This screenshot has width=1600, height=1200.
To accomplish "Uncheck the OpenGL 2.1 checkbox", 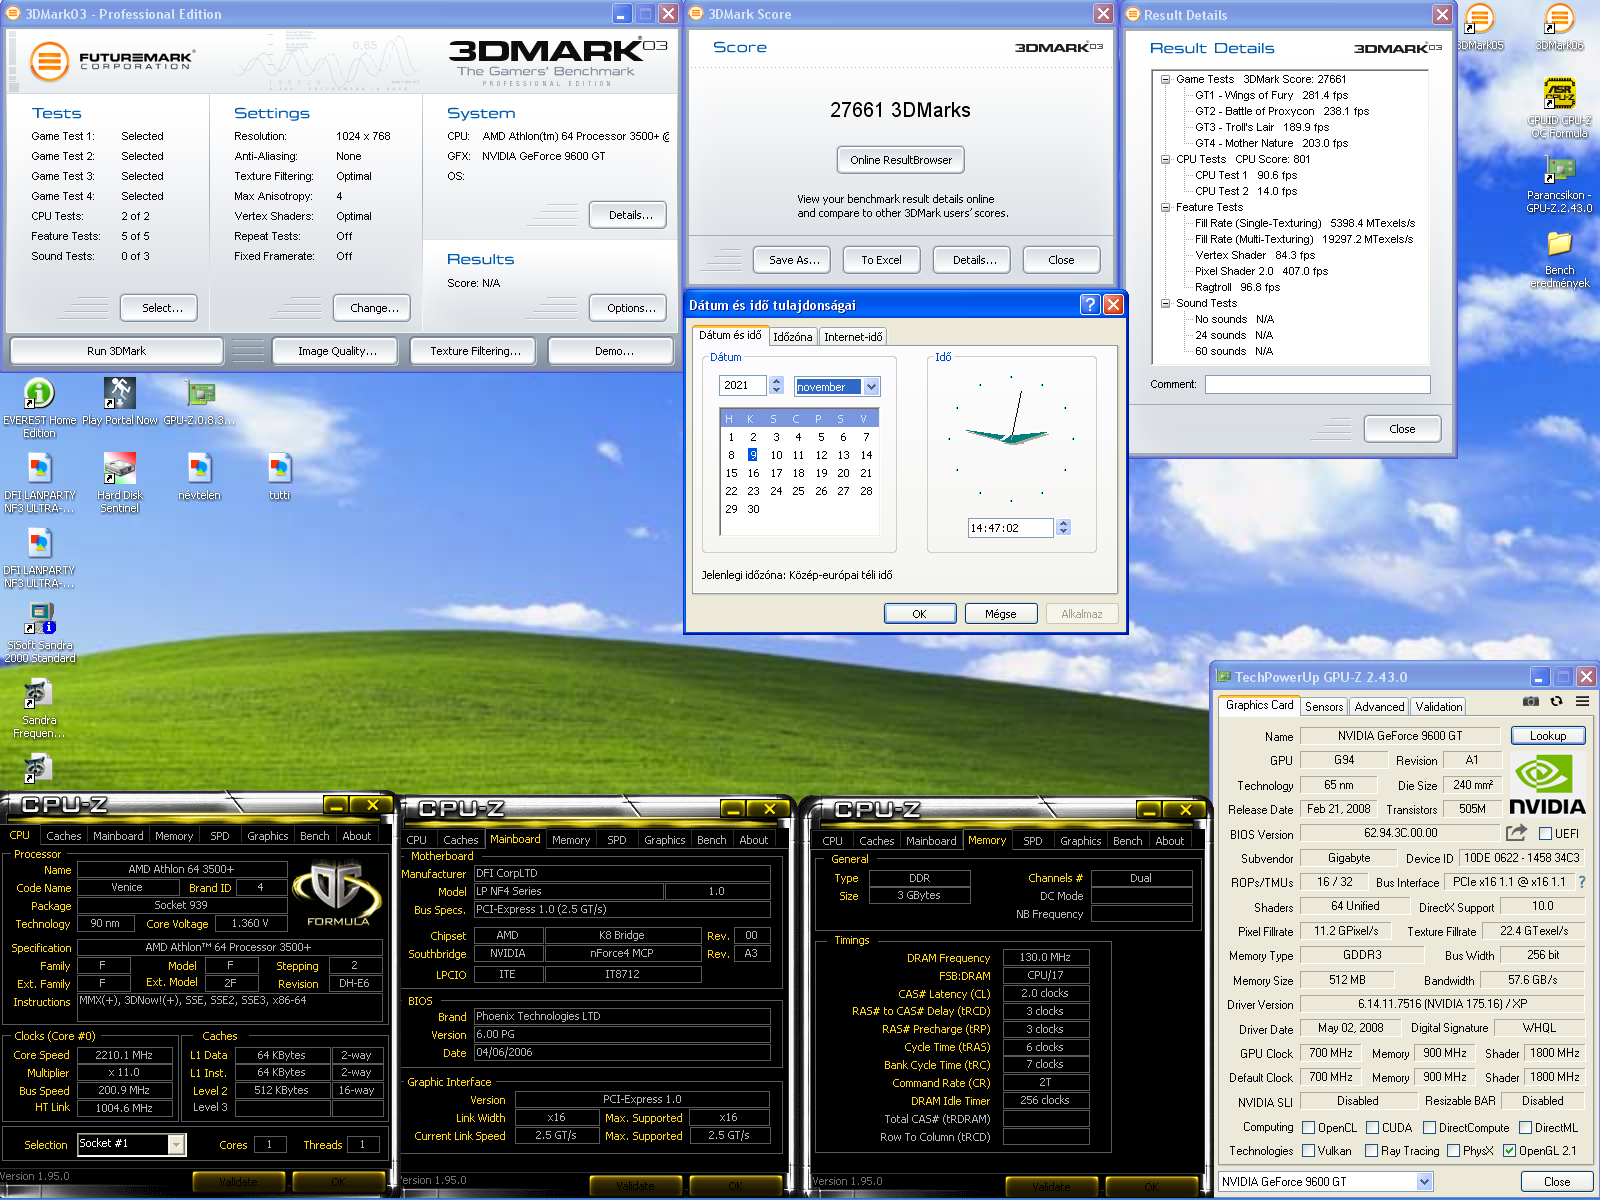I will coord(1509,1151).
